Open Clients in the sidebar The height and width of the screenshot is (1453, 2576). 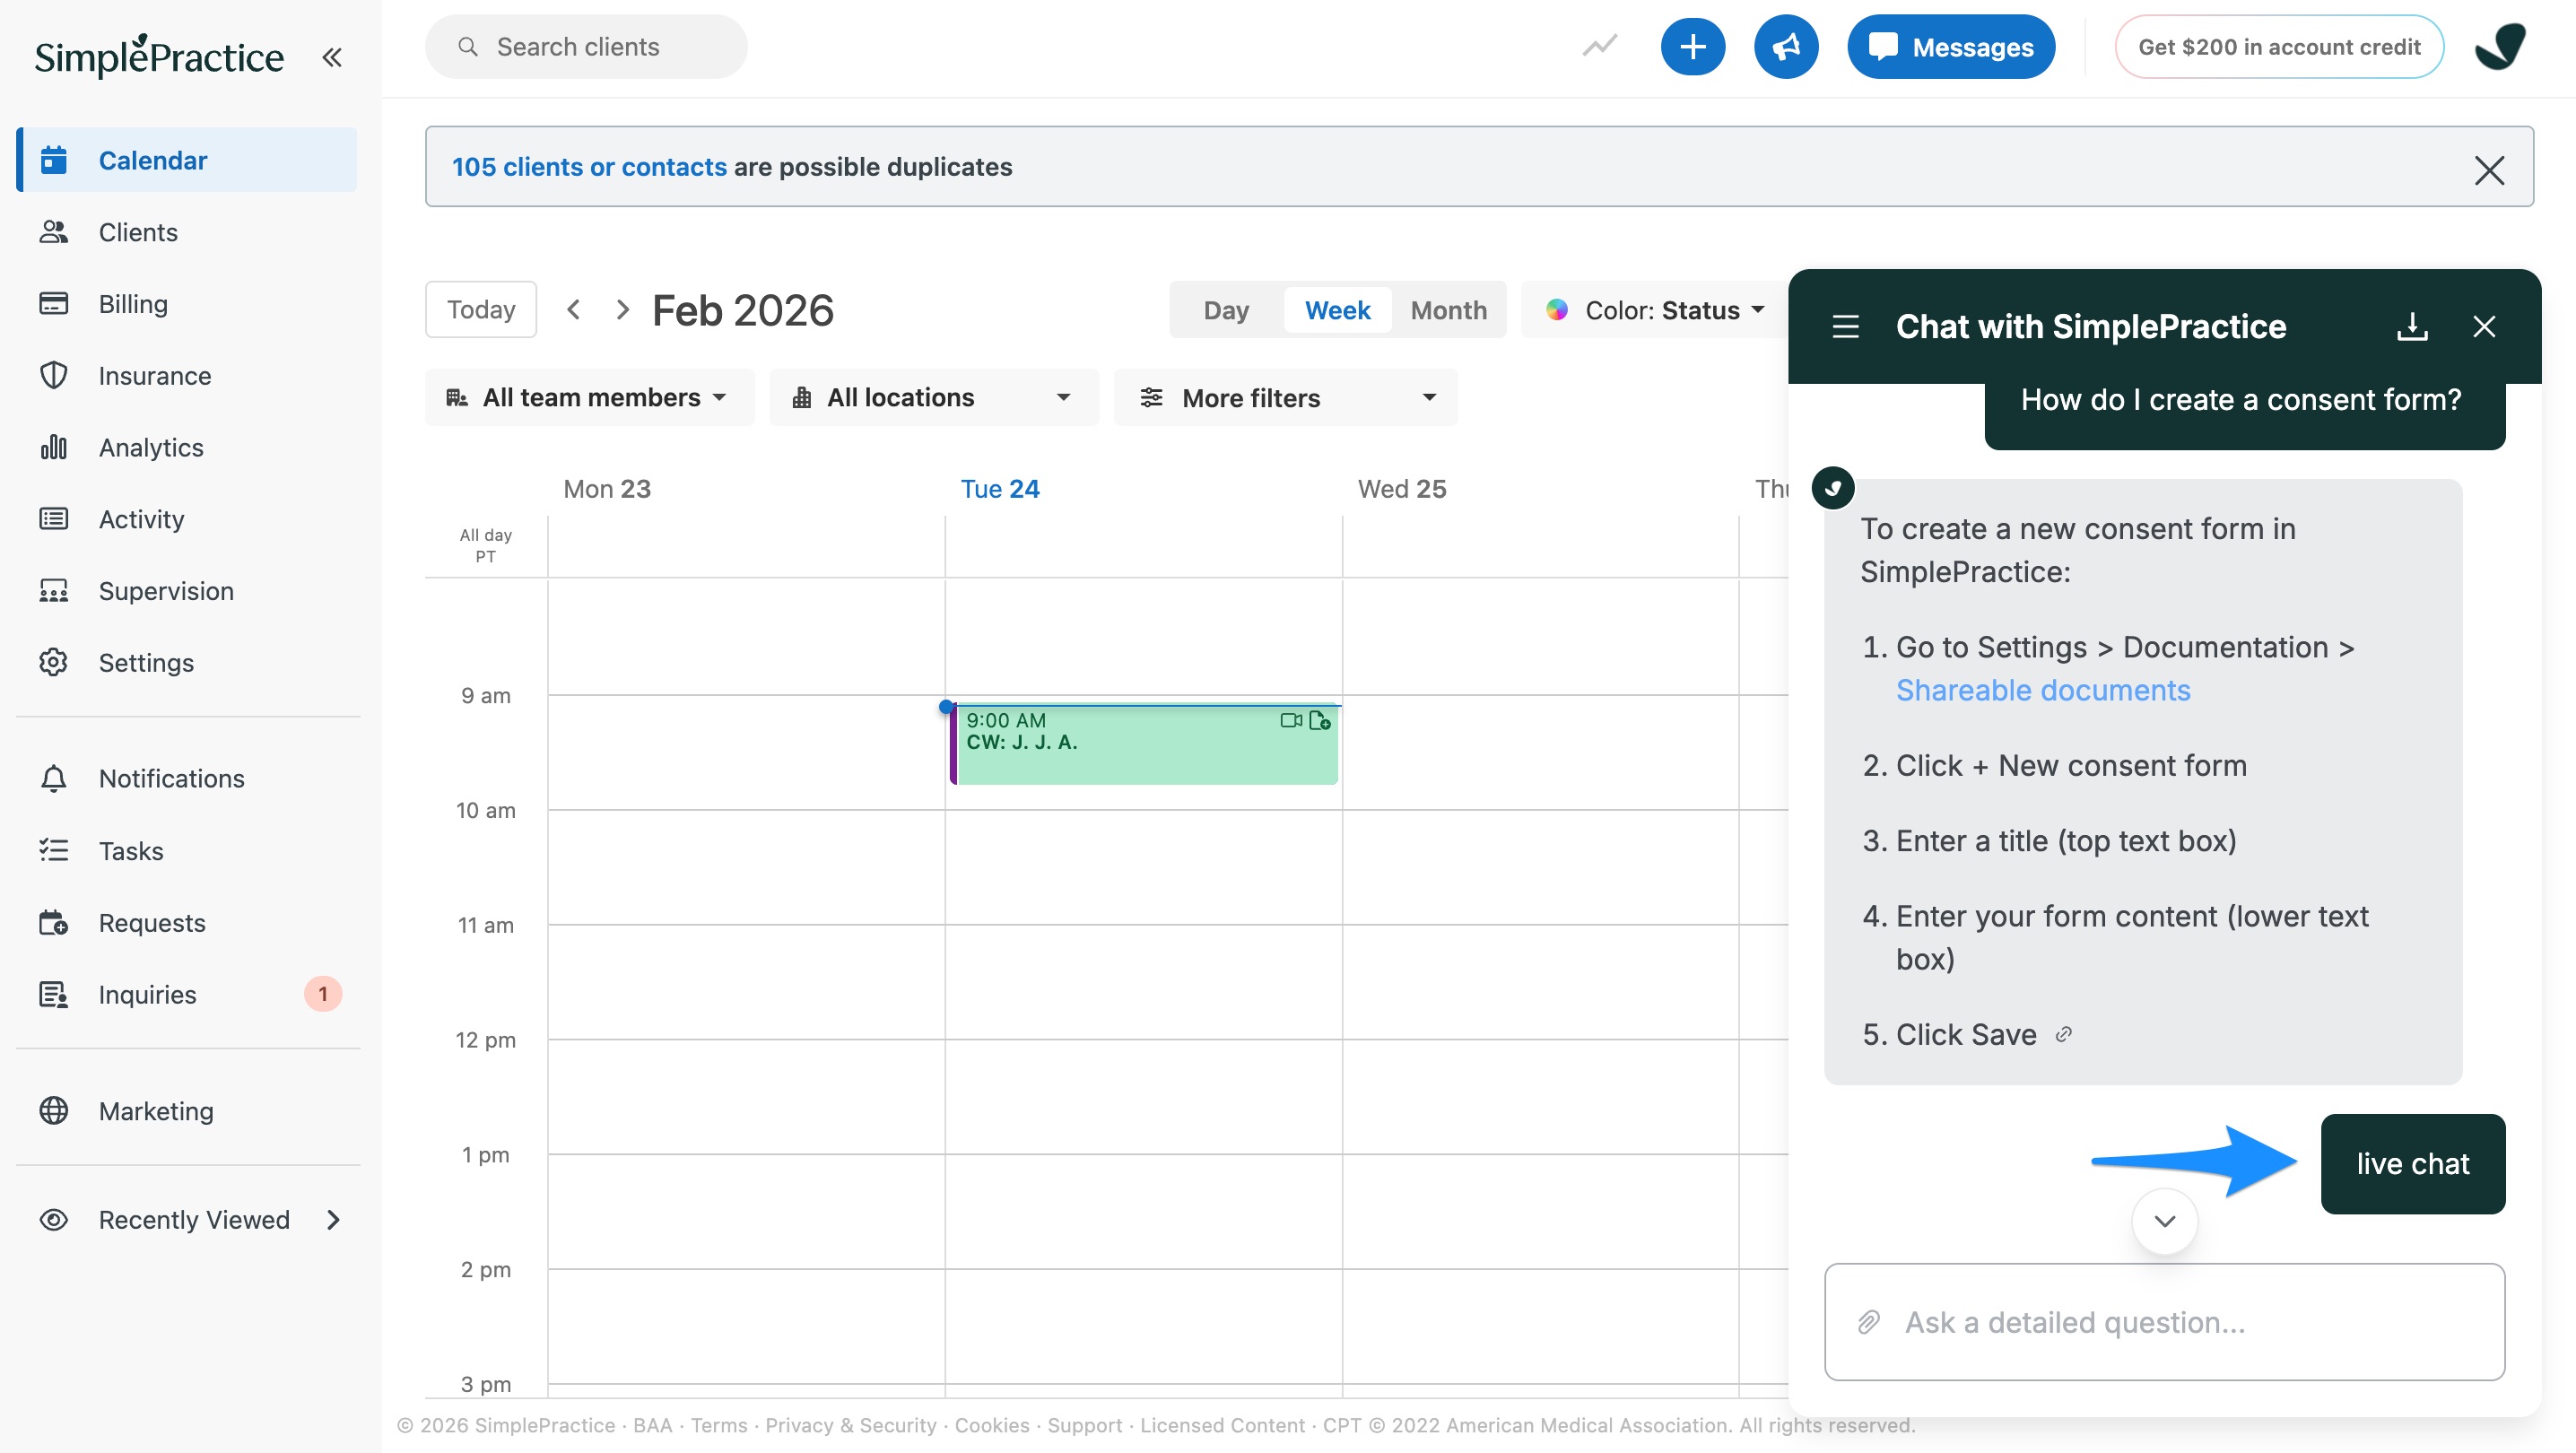click(187, 232)
